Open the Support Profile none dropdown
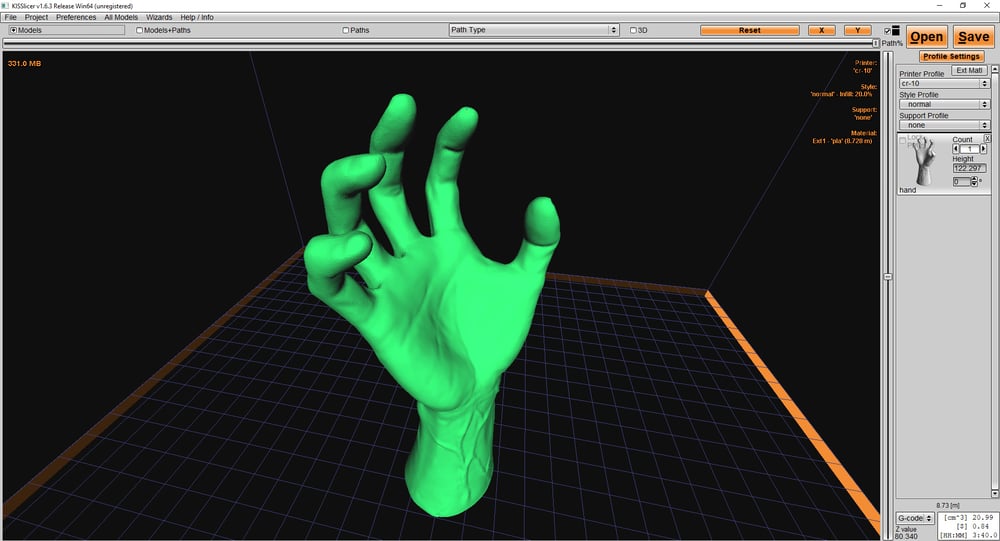Screen dimensions: 1000x541 click(944, 125)
